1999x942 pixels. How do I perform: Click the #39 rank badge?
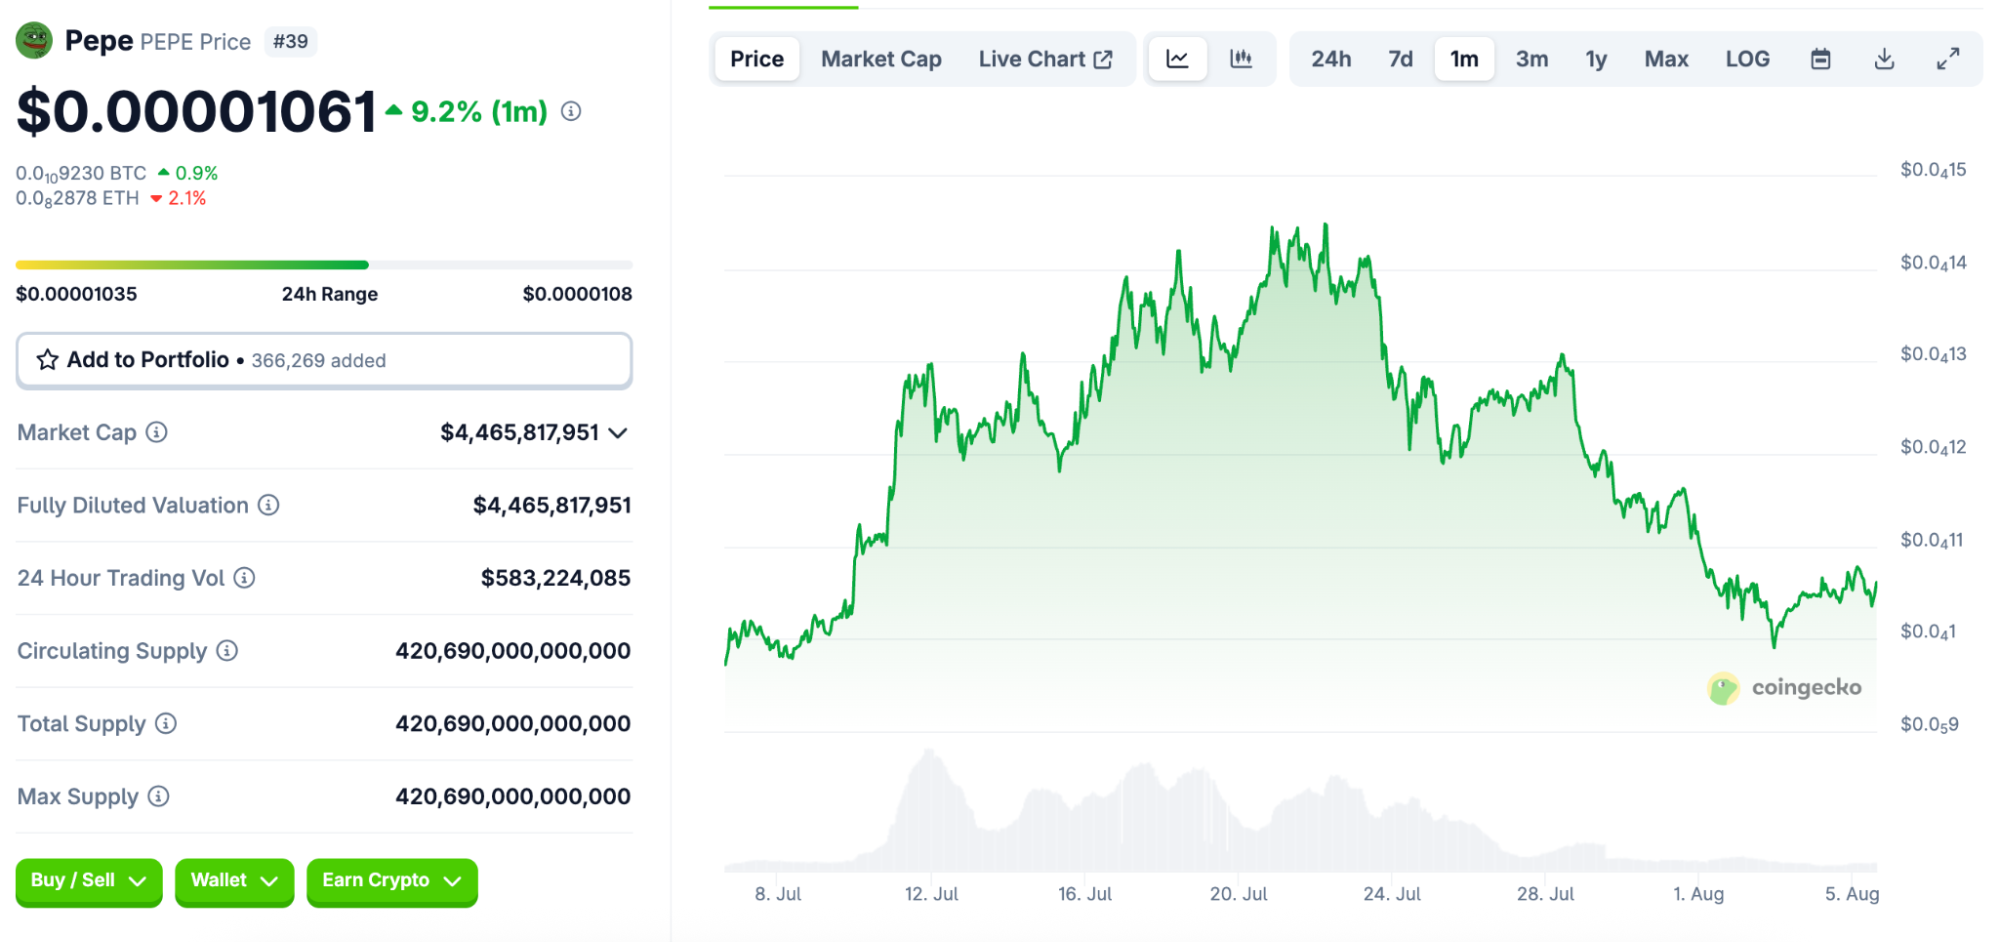(290, 41)
